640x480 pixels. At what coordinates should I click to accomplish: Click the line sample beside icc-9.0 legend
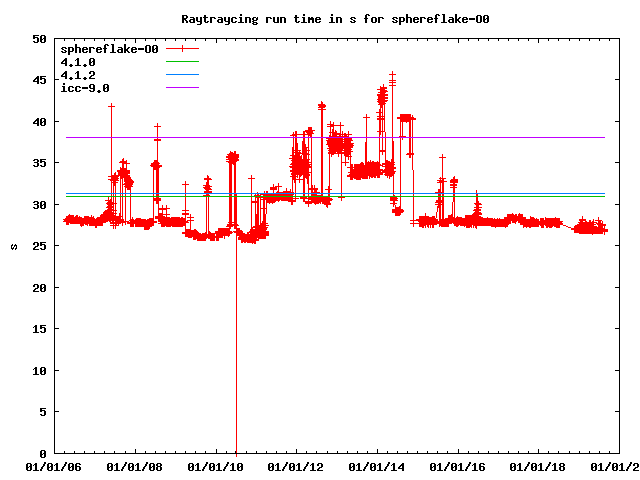pyautogui.click(x=182, y=88)
